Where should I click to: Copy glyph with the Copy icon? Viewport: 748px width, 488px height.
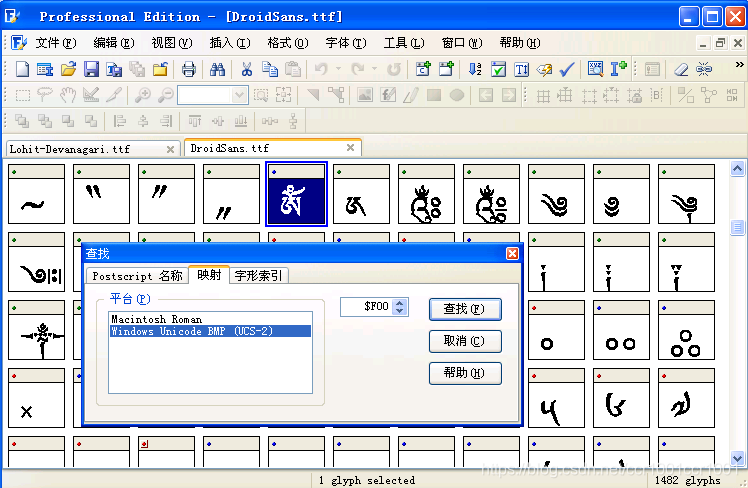pos(270,69)
